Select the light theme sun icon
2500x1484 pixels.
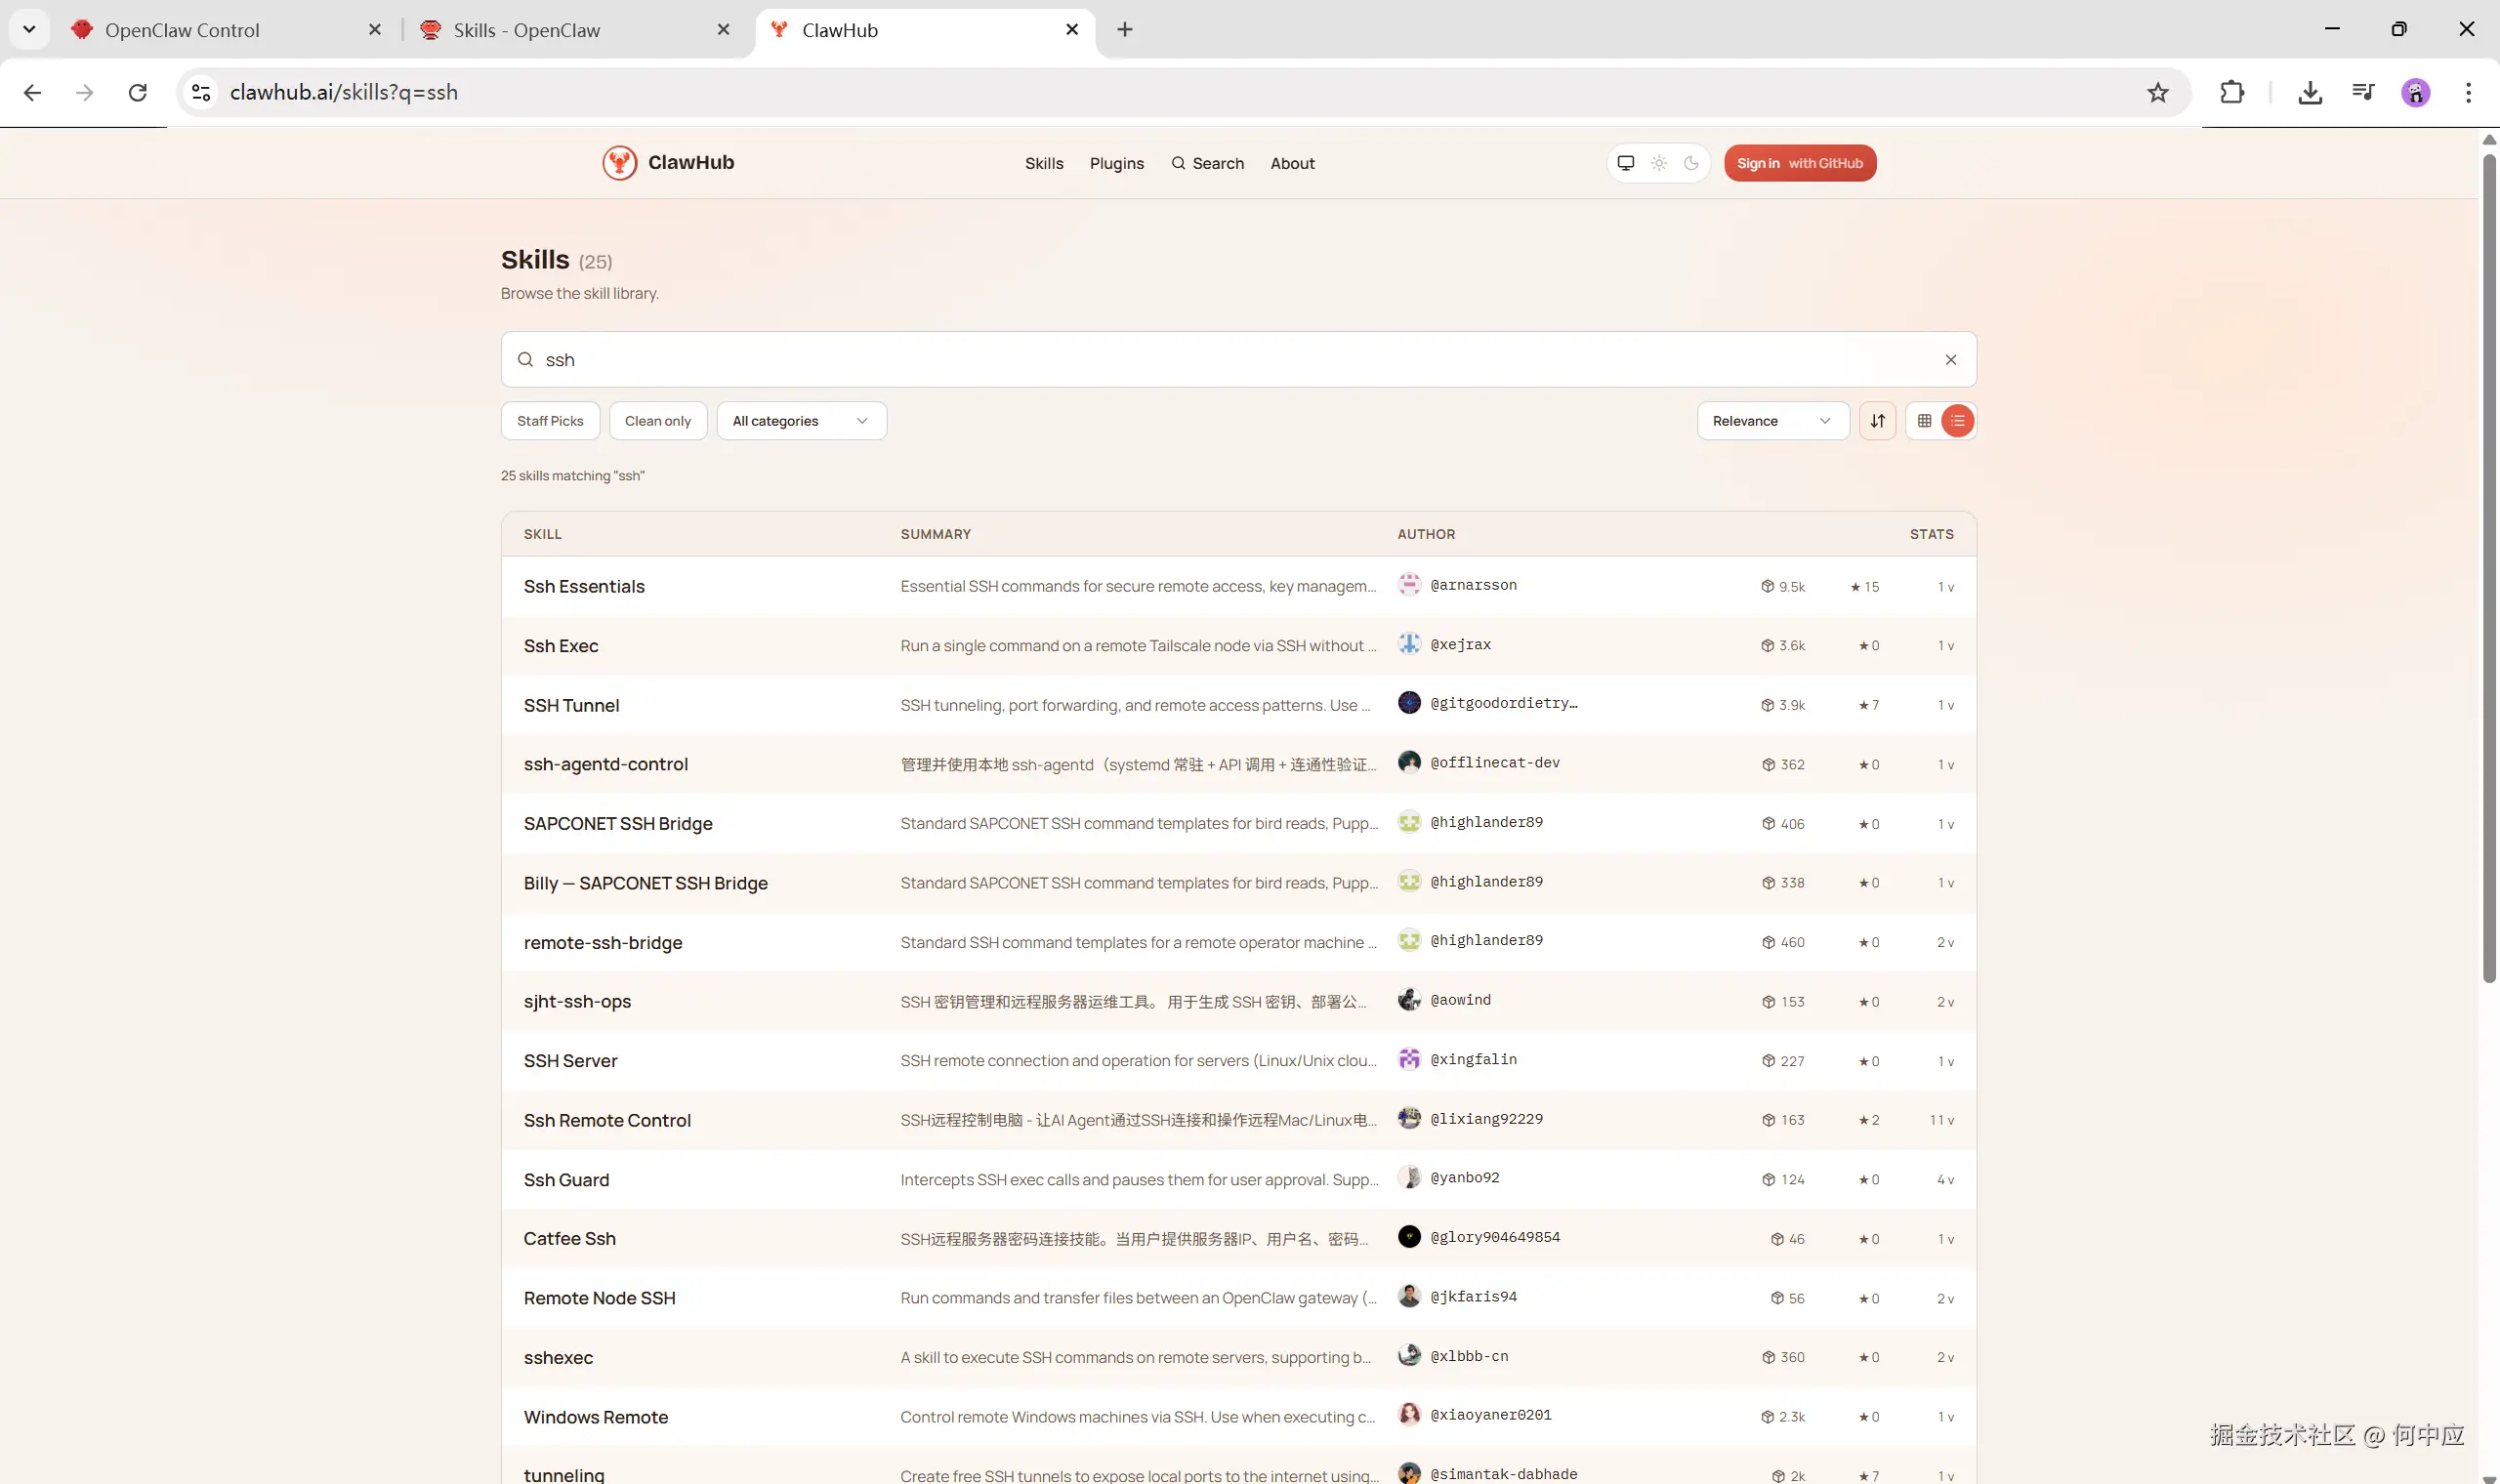click(x=1659, y=163)
